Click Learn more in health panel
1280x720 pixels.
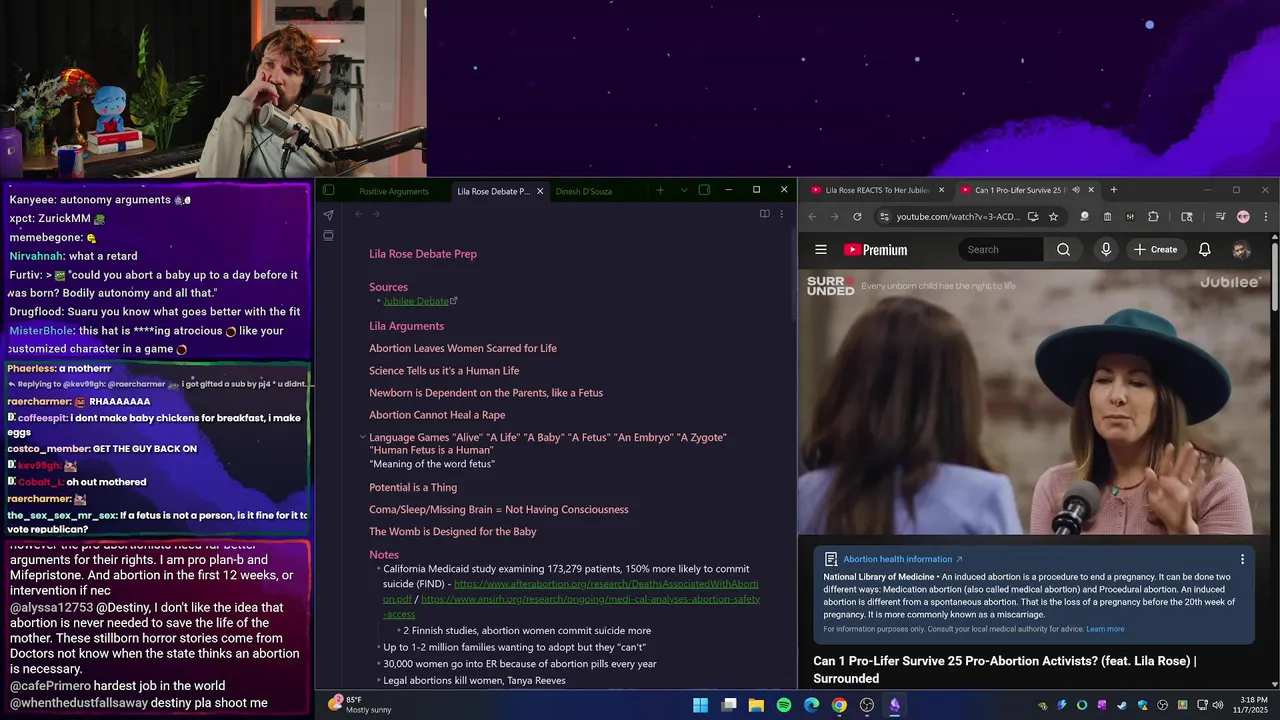coord(1105,629)
